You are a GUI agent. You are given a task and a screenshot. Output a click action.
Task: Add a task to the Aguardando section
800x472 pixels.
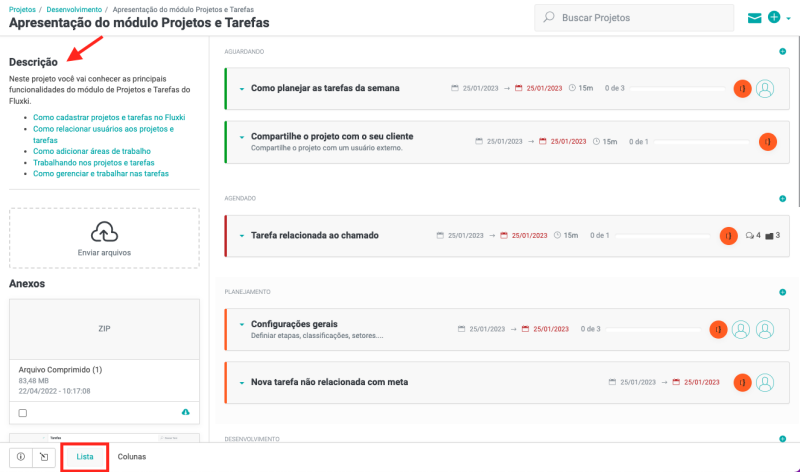[x=782, y=51]
